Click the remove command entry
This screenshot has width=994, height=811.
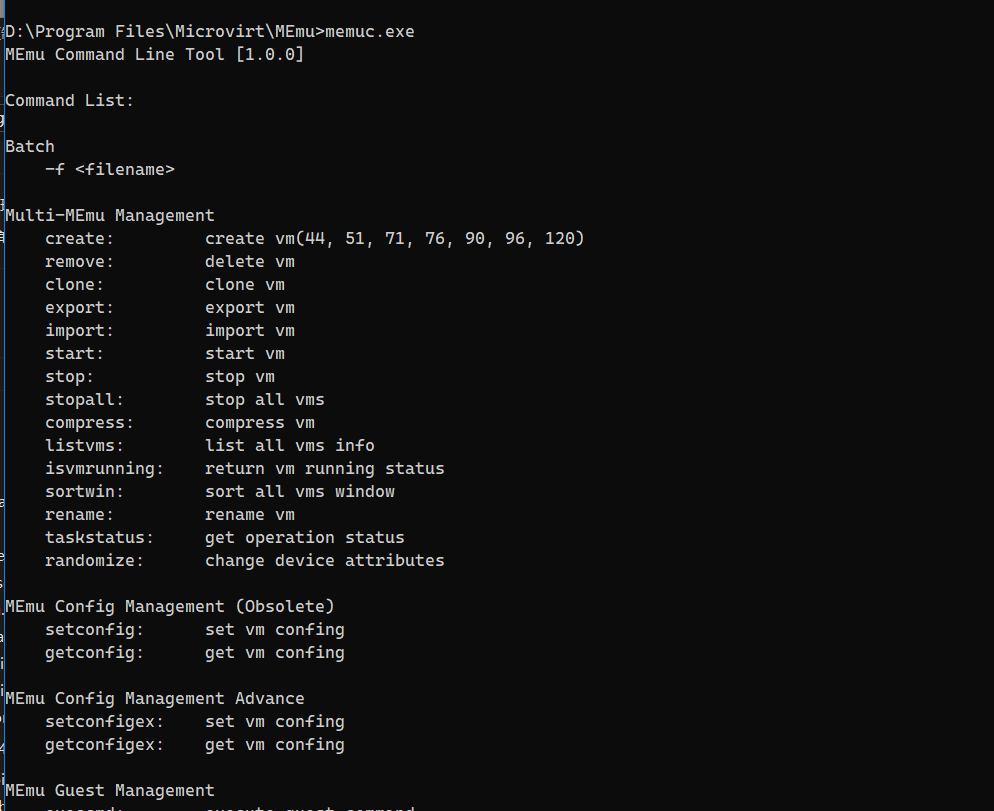80,261
